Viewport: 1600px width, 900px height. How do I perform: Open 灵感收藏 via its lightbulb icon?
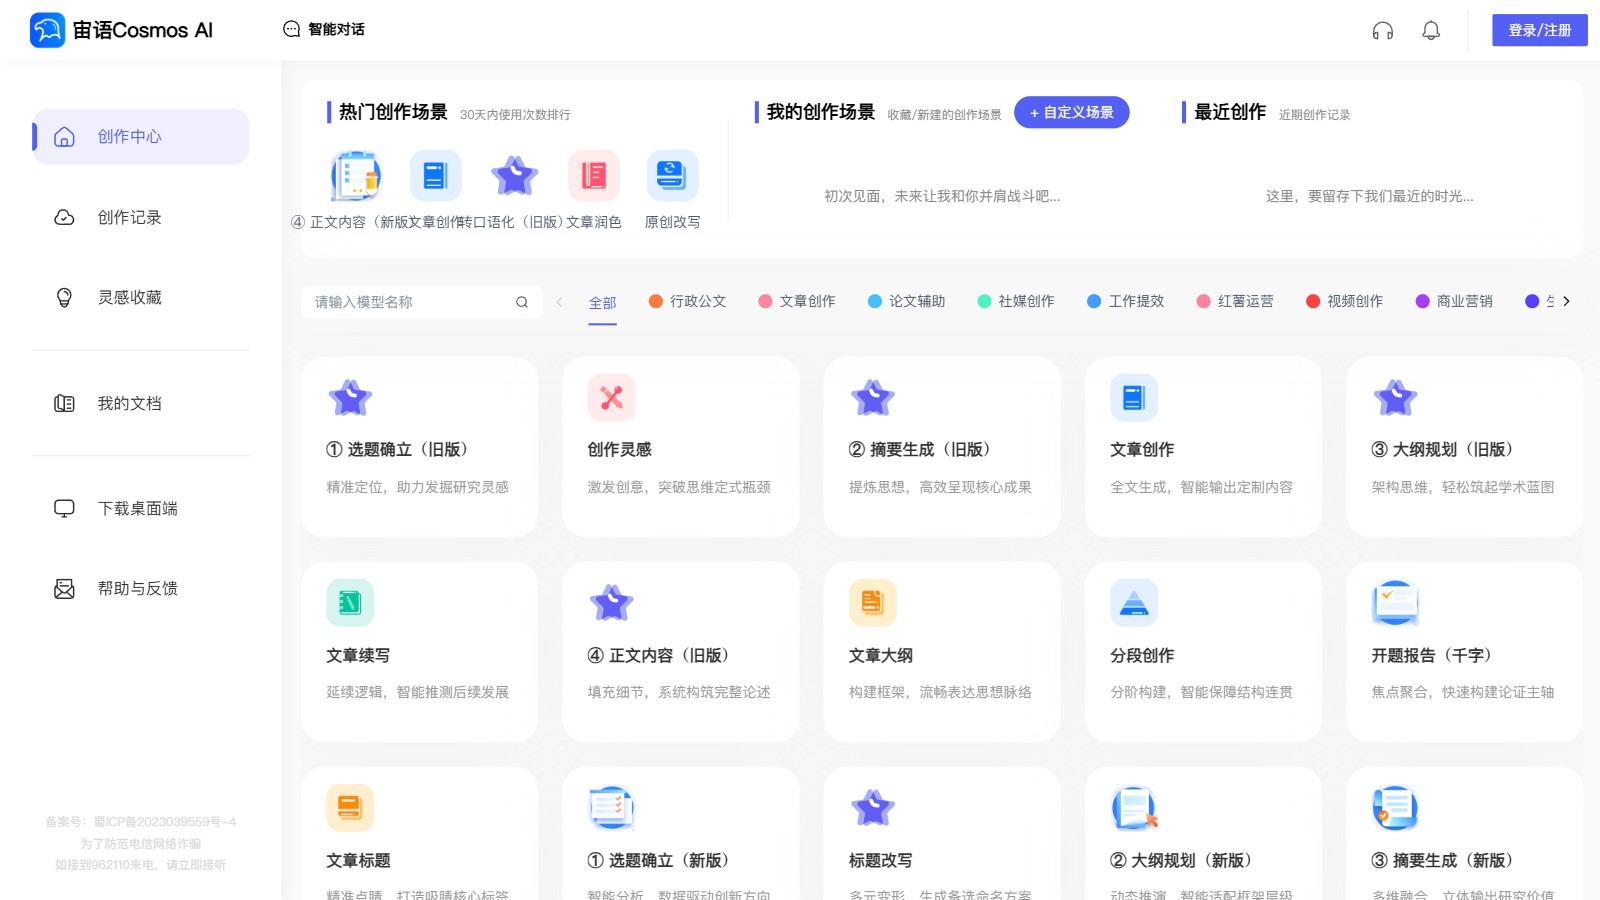pyautogui.click(x=64, y=296)
